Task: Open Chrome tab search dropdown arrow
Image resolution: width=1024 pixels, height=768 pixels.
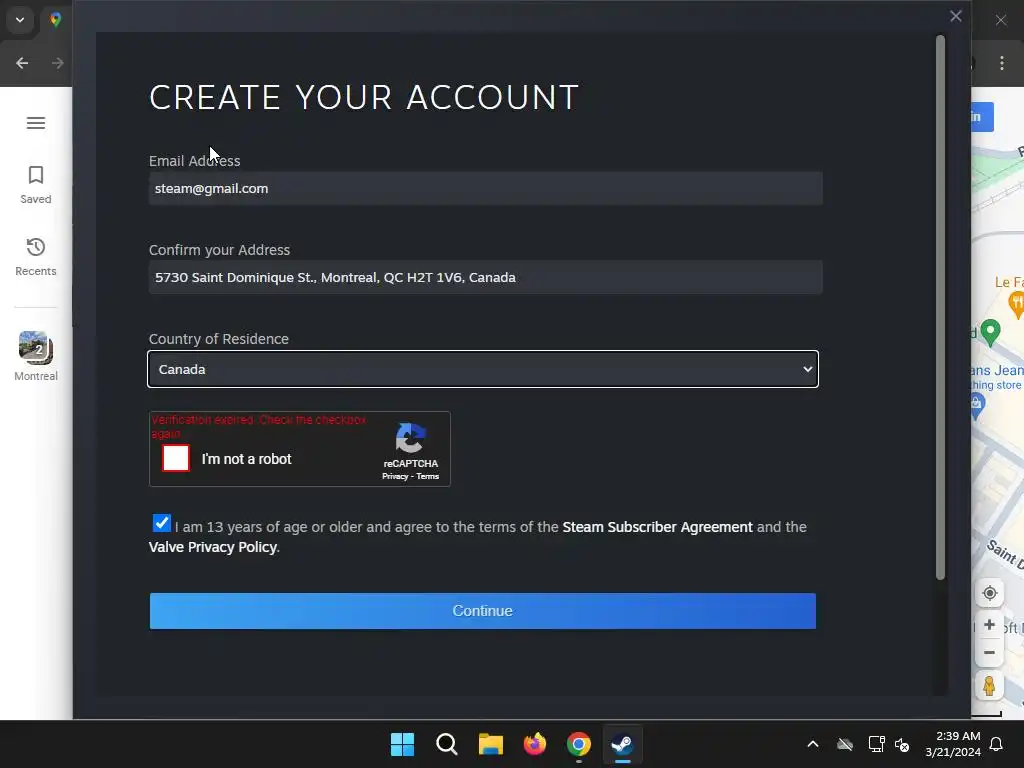Action: [20, 20]
